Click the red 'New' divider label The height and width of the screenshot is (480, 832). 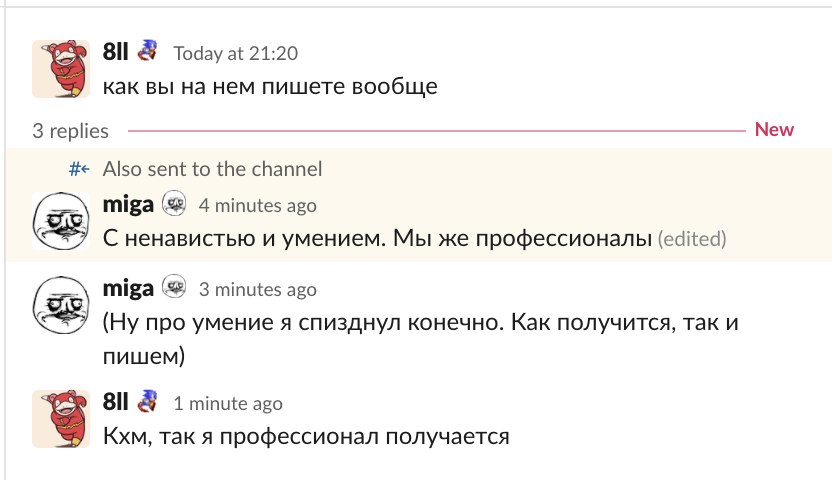(x=774, y=129)
